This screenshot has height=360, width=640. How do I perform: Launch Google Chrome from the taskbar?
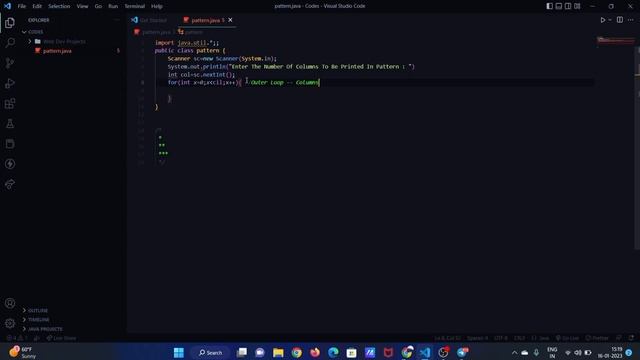pos(297,352)
